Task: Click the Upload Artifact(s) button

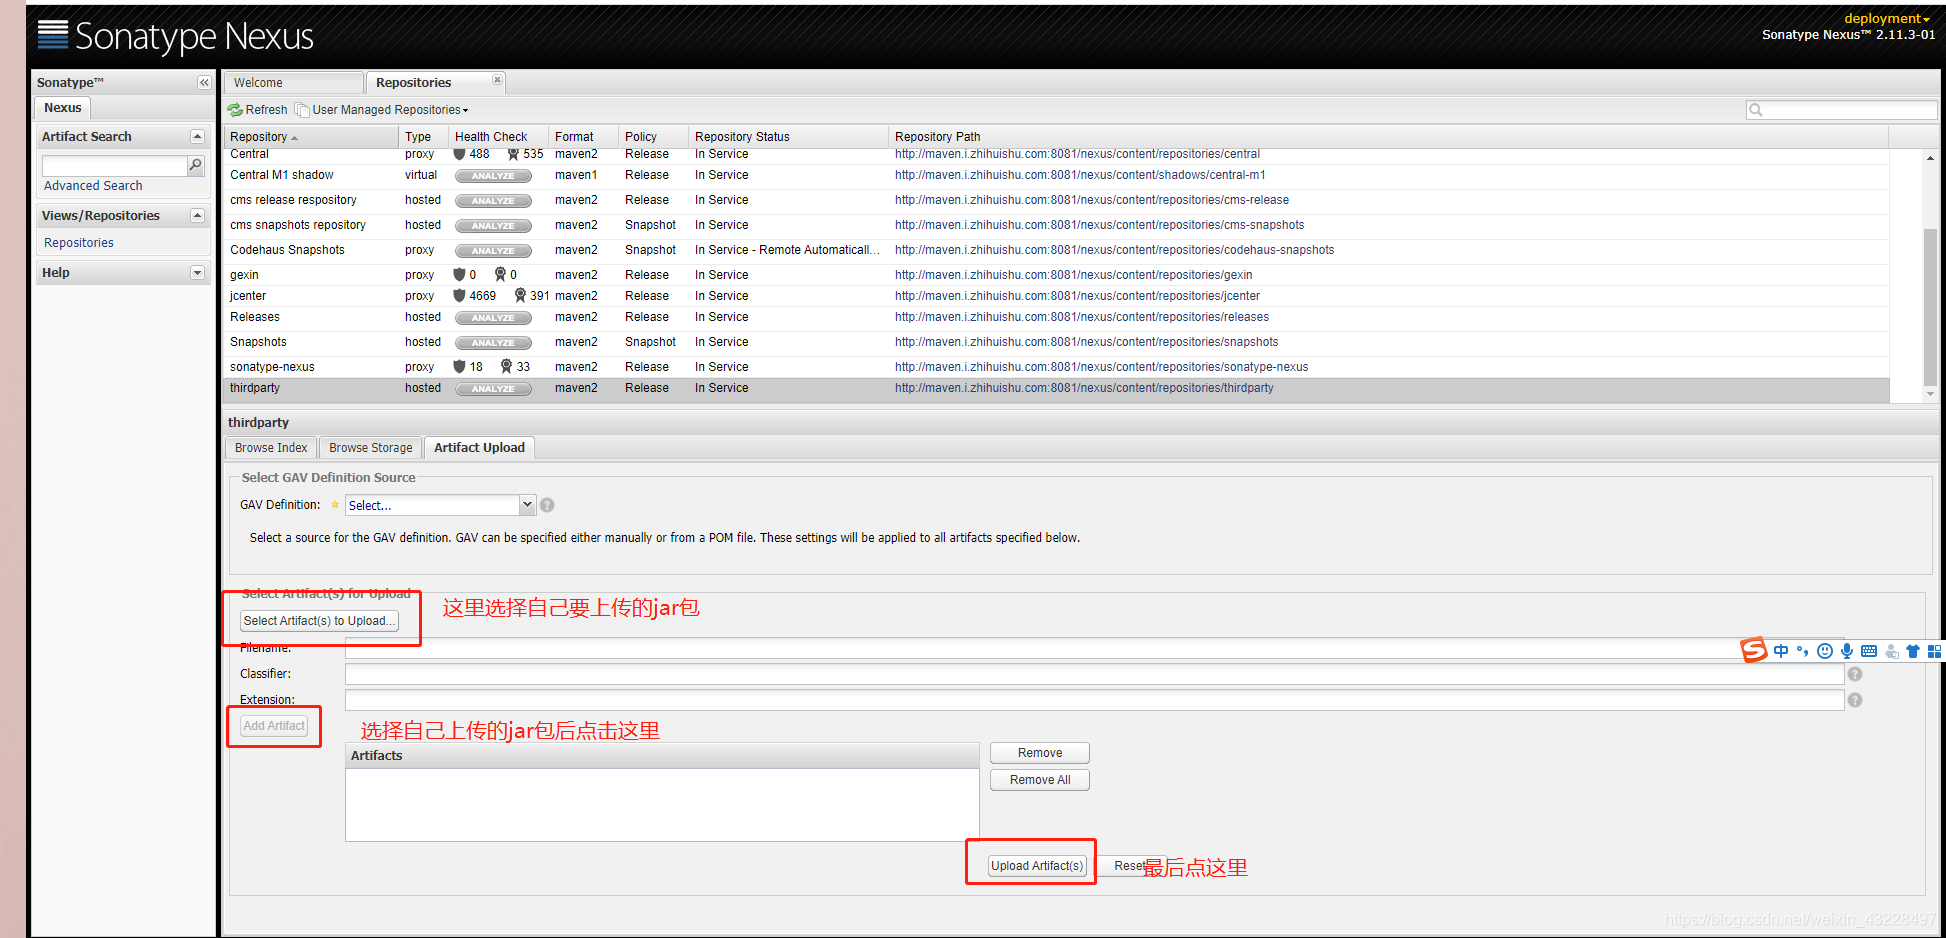Action: (x=1037, y=866)
